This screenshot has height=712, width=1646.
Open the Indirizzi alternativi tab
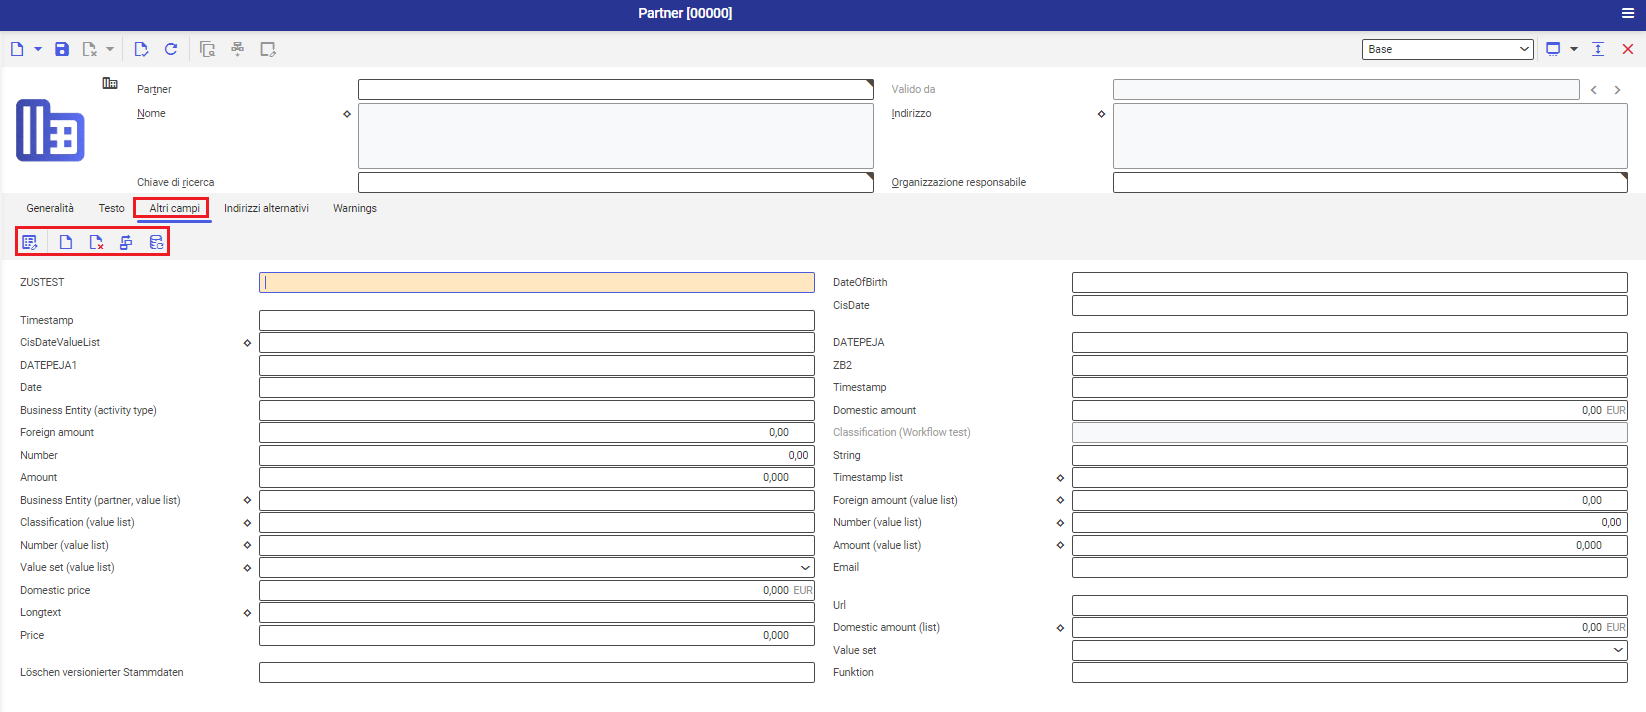[x=266, y=208]
